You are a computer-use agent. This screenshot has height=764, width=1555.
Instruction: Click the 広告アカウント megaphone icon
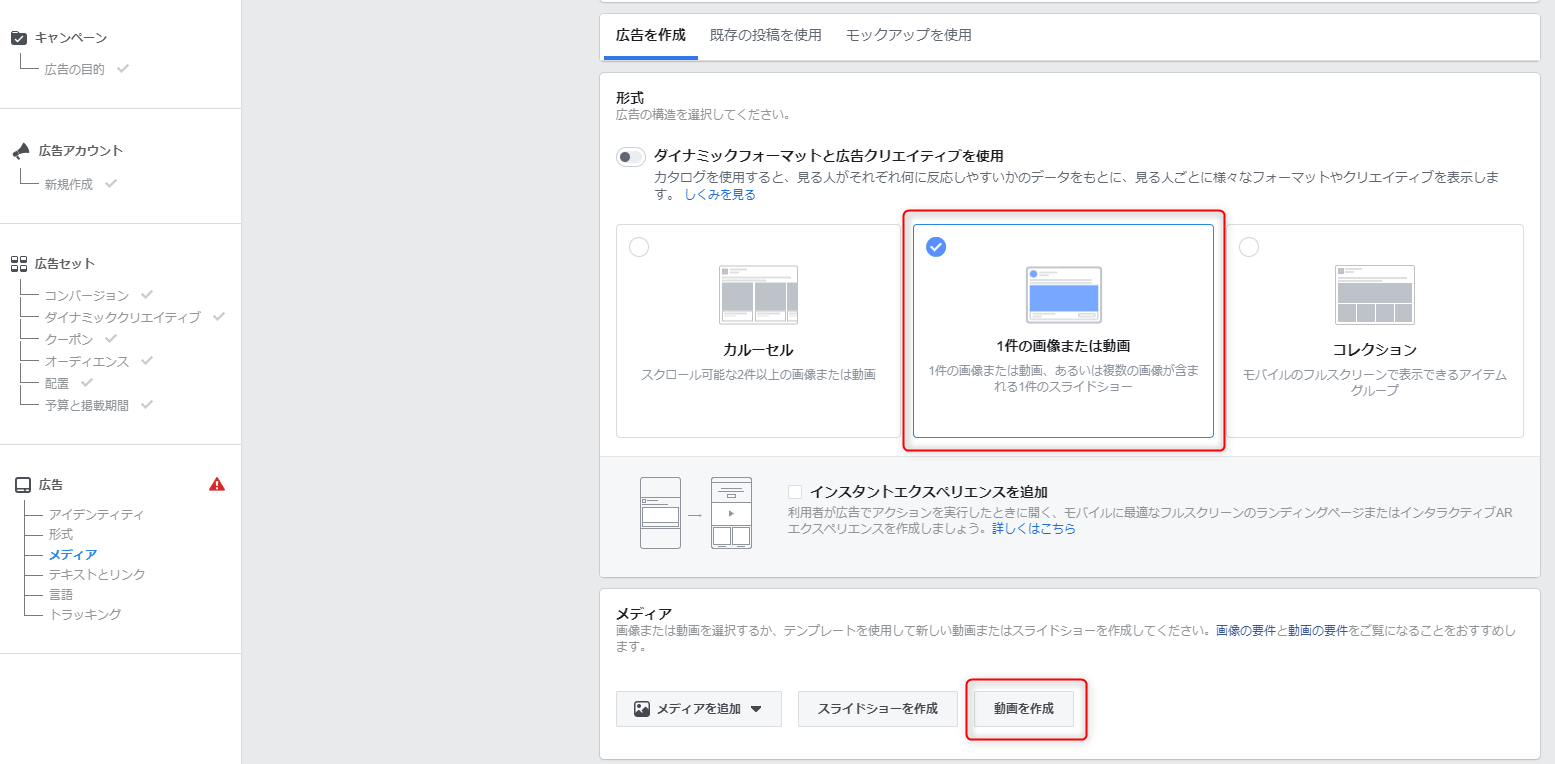coord(21,151)
